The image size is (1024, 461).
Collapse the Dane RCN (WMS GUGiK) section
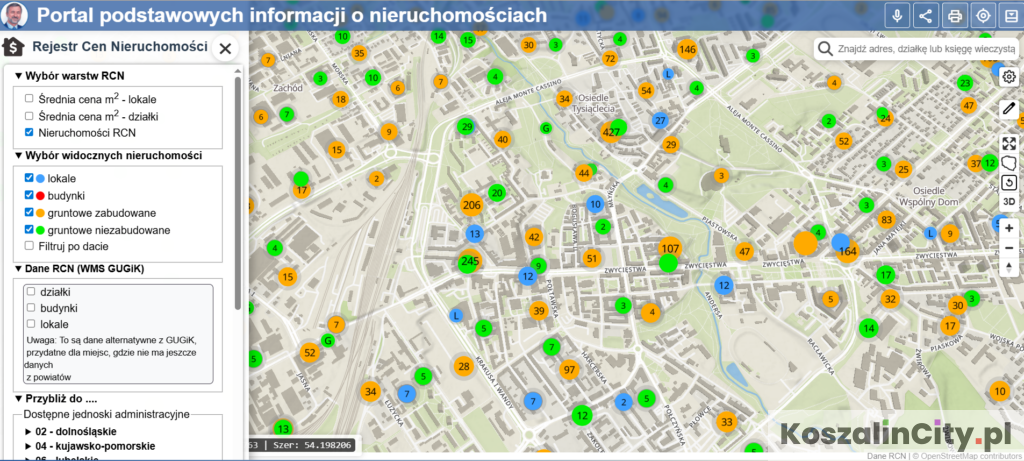pos(18,268)
